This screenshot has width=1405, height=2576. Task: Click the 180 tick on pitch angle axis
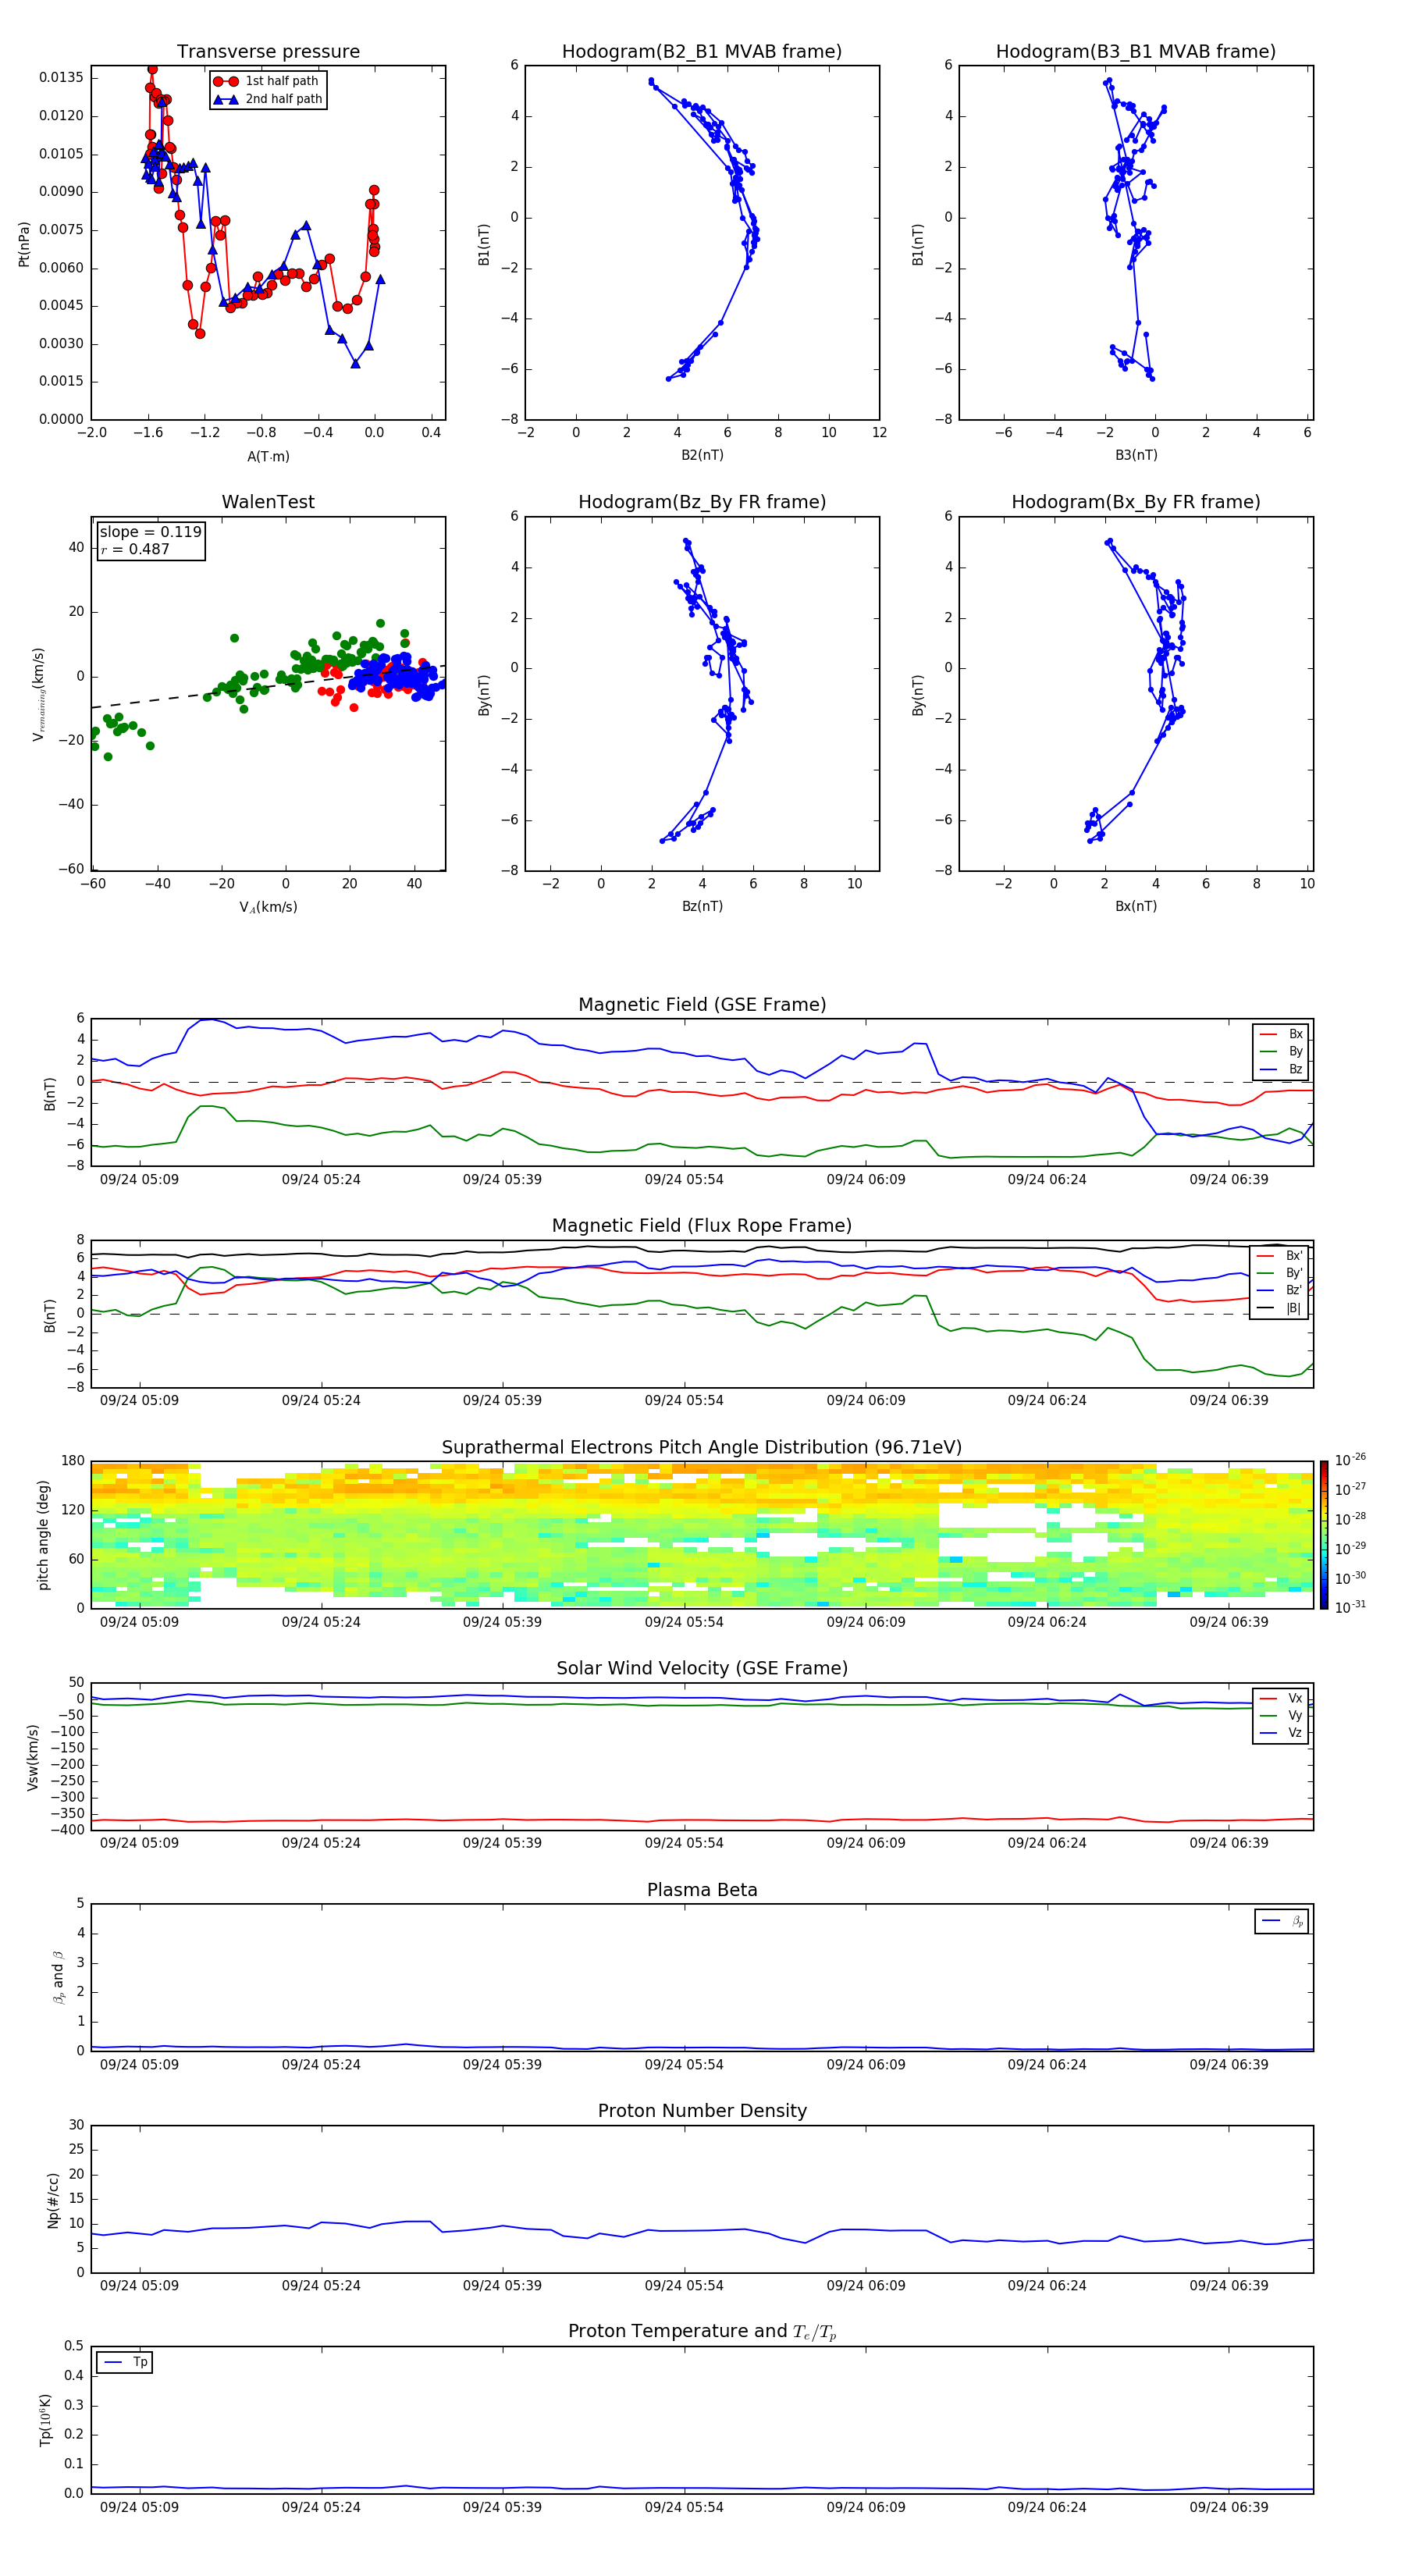(x=73, y=1461)
